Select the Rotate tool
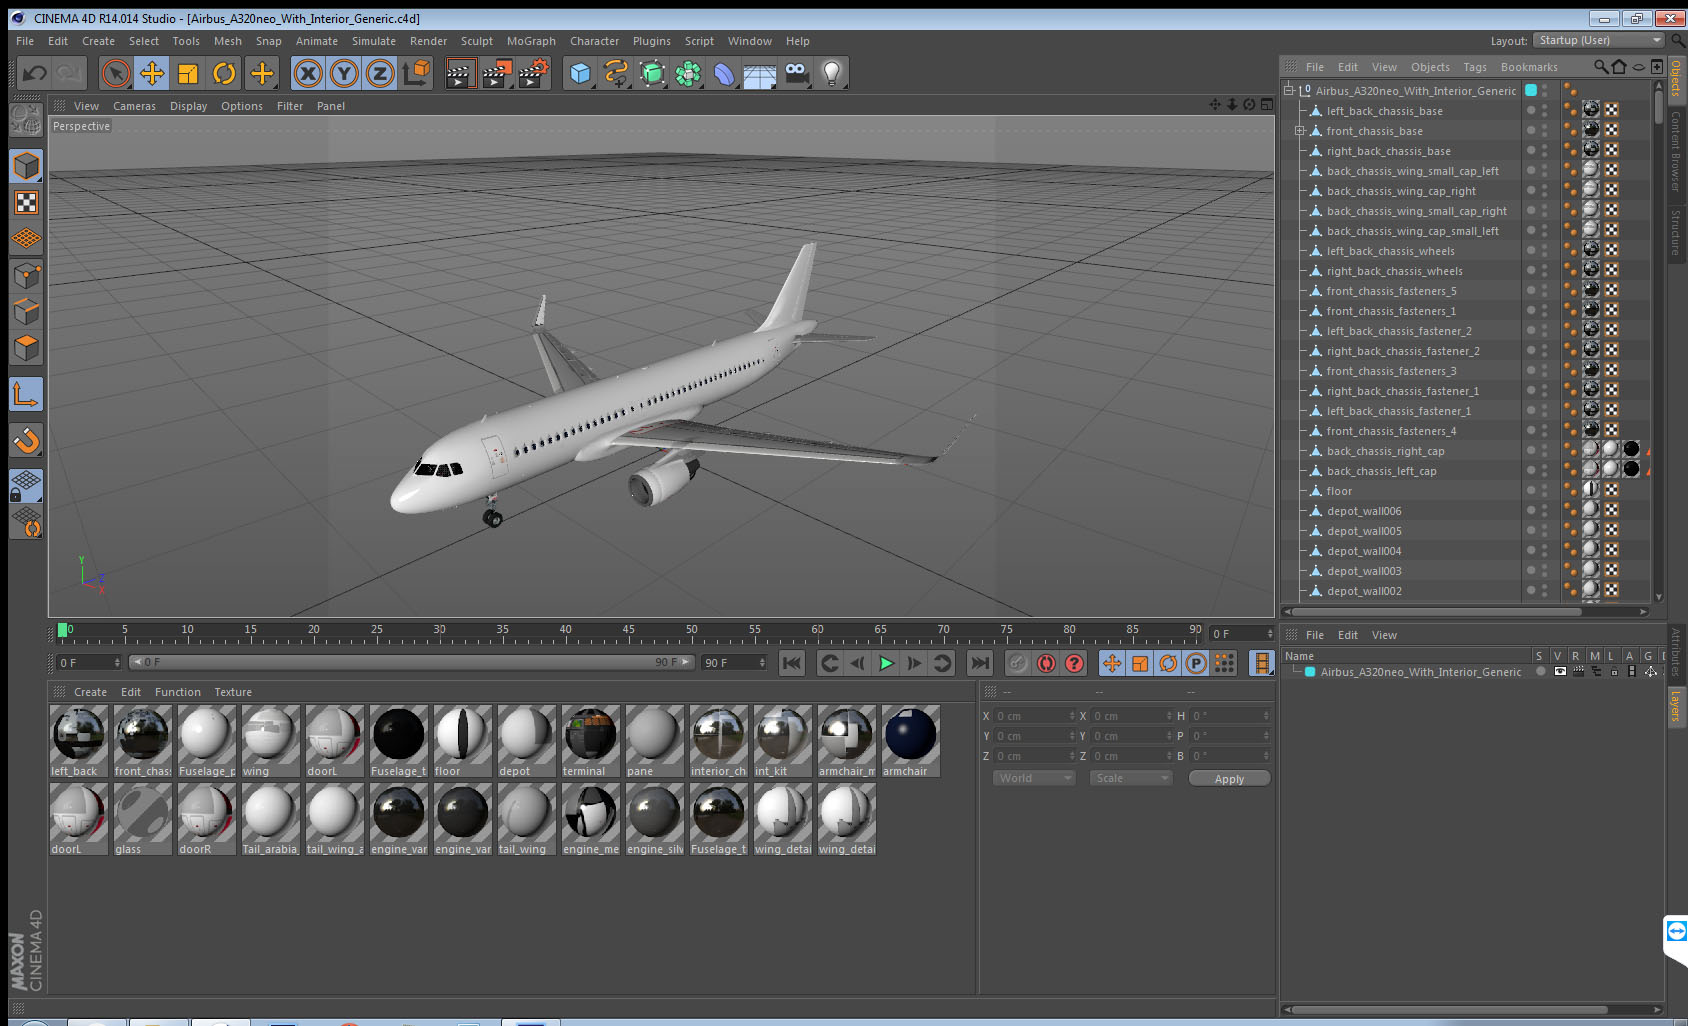Viewport: 1688px width, 1026px height. pyautogui.click(x=224, y=73)
